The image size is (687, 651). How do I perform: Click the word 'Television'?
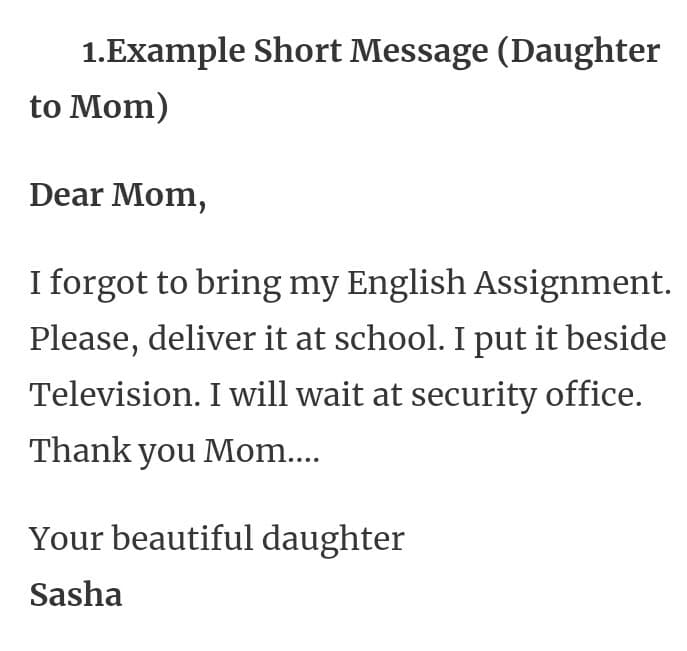(x=111, y=395)
